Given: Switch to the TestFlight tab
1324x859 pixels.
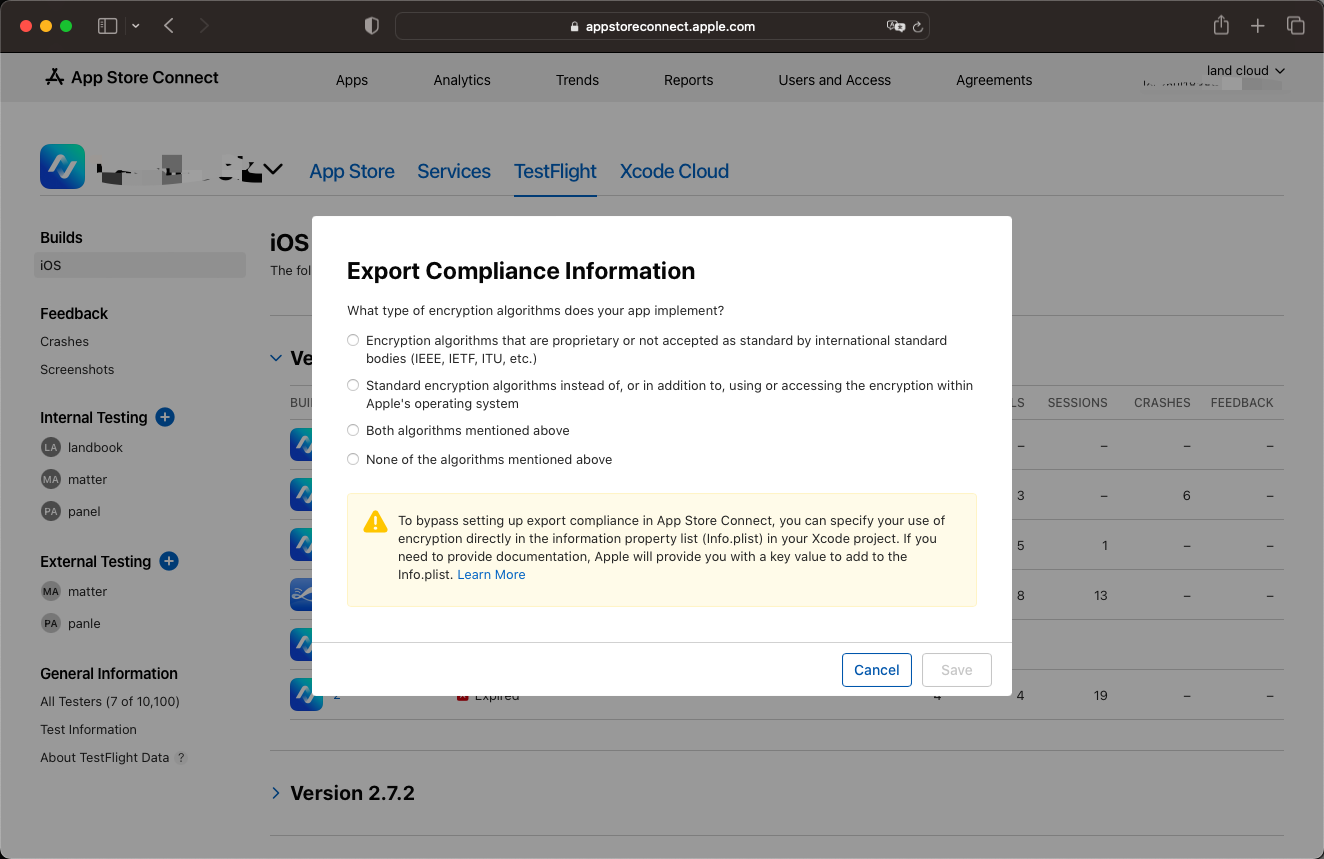Looking at the screenshot, I should click(555, 171).
